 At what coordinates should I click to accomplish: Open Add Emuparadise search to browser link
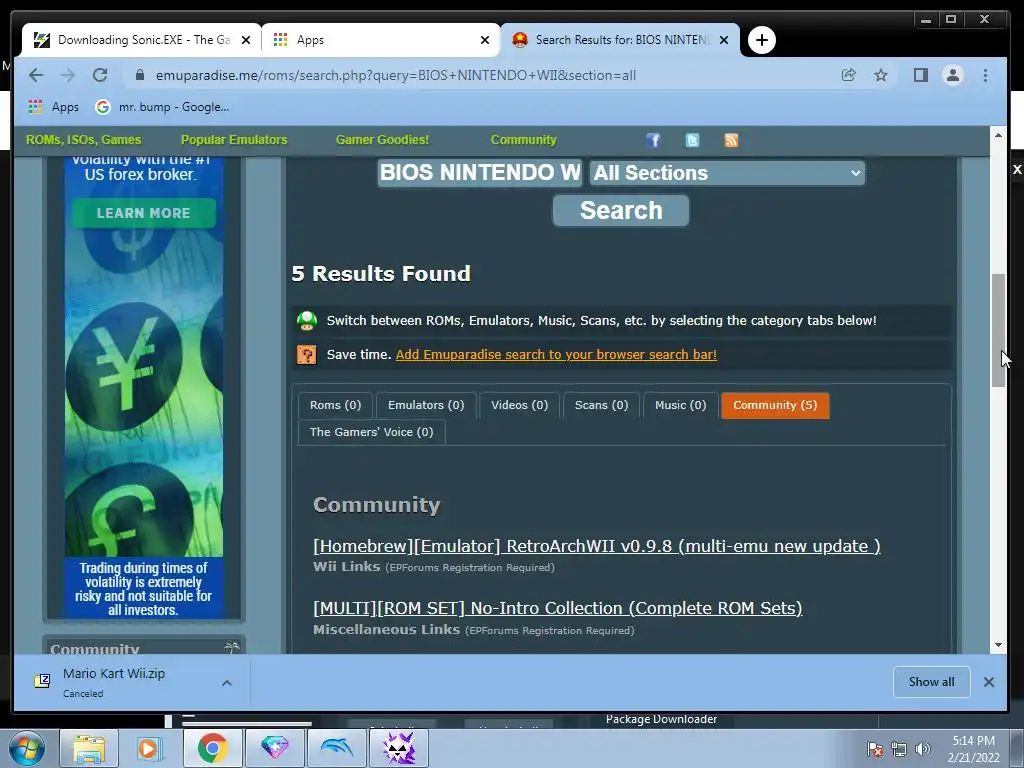pyautogui.click(x=556, y=355)
